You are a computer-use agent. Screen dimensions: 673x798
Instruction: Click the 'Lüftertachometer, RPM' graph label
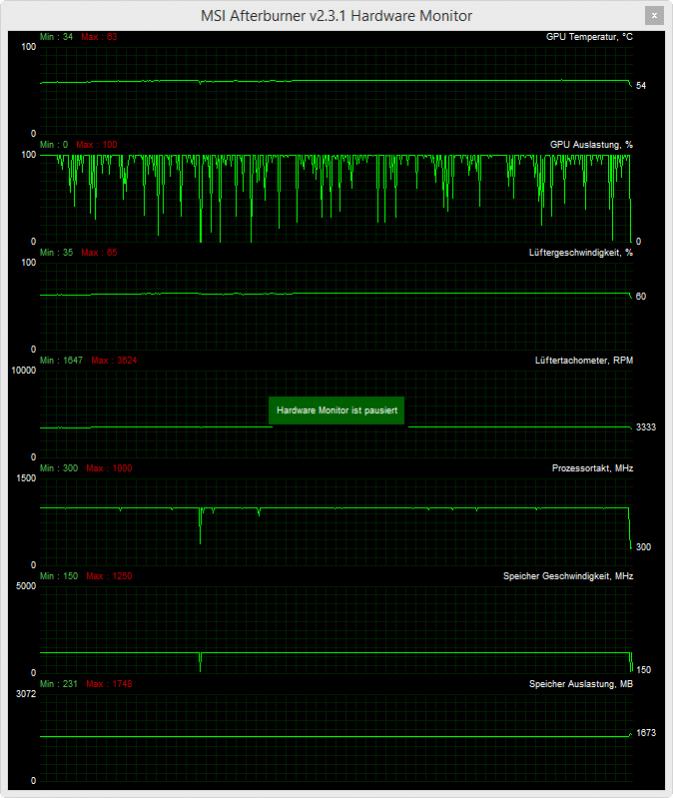click(584, 360)
